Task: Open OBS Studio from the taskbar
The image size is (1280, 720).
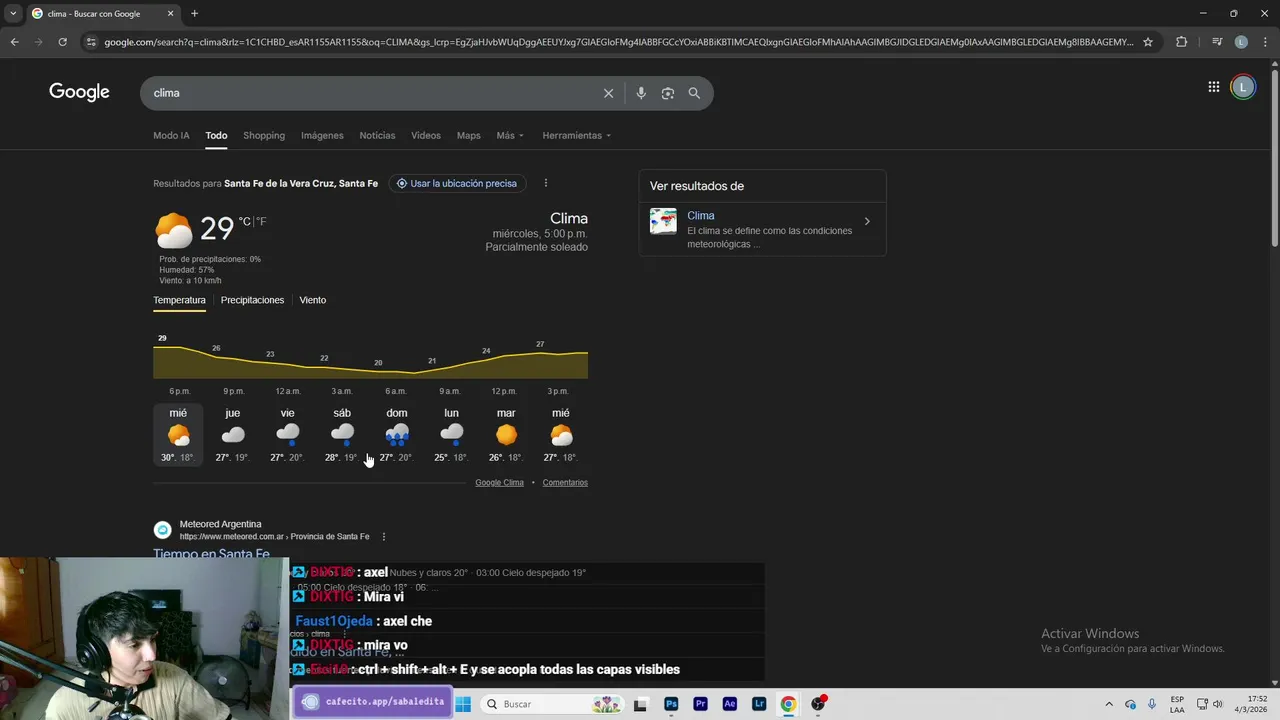Action: pyautogui.click(x=818, y=704)
